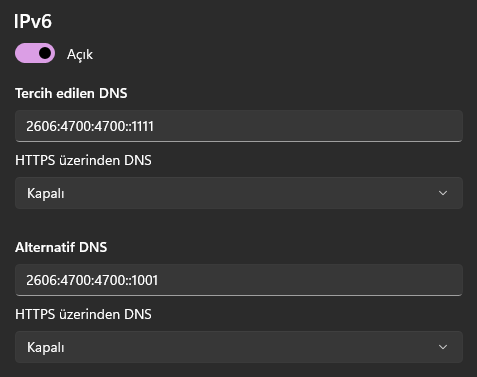
Task: Open the Kapalı dropdown under Alternatif DNS
Action: [x=239, y=347]
